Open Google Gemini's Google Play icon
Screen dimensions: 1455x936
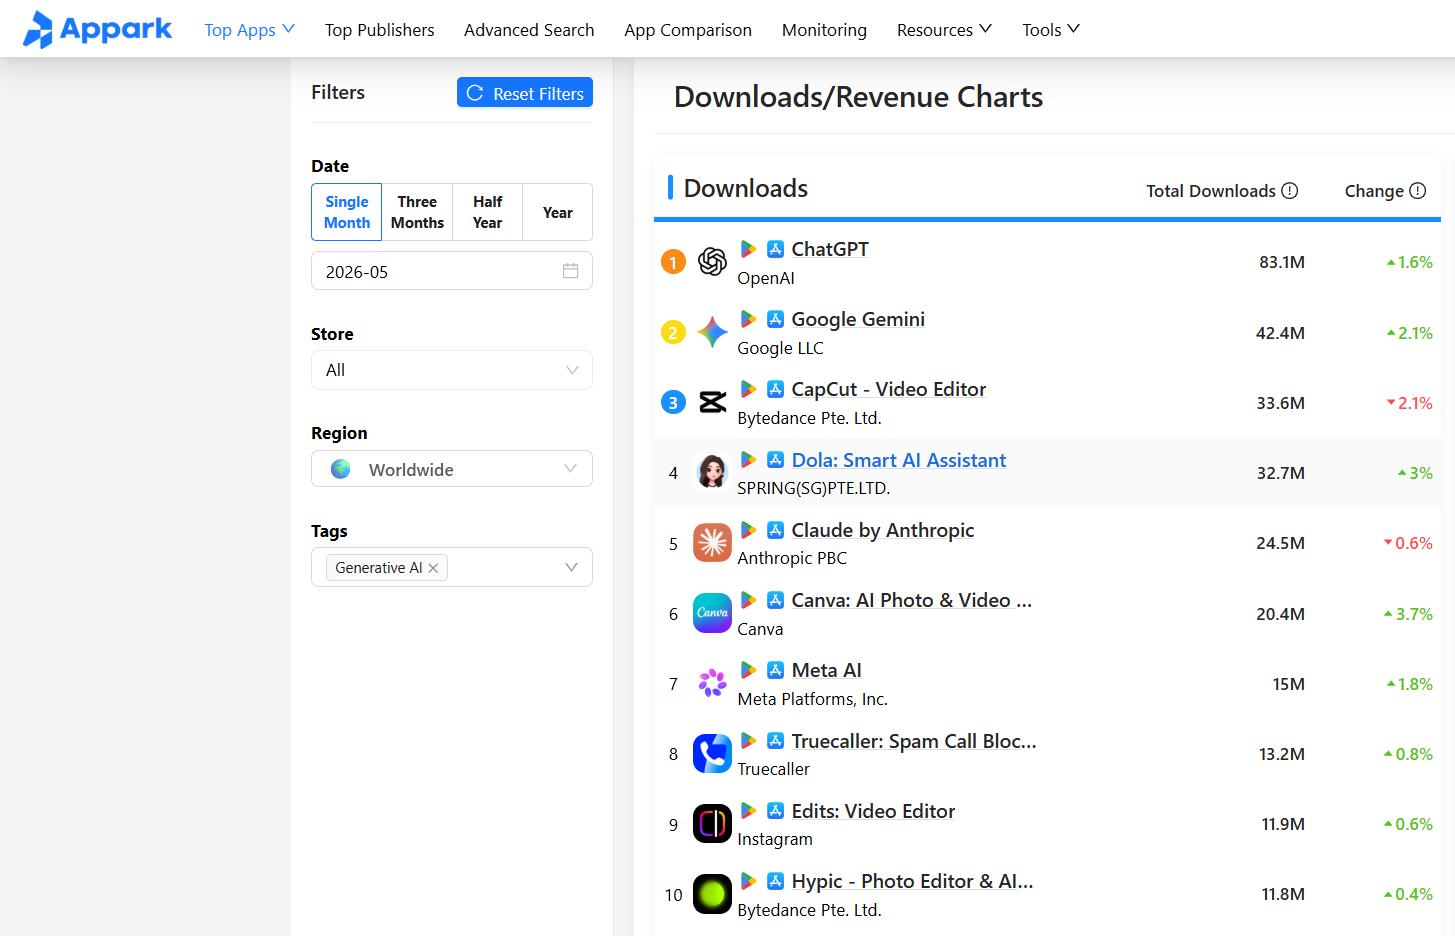[x=748, y=319]
